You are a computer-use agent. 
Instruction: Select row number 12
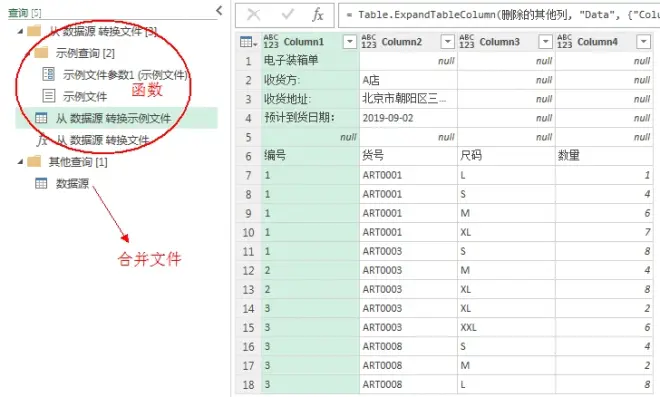pyautogui.click(x=248, y=270)
